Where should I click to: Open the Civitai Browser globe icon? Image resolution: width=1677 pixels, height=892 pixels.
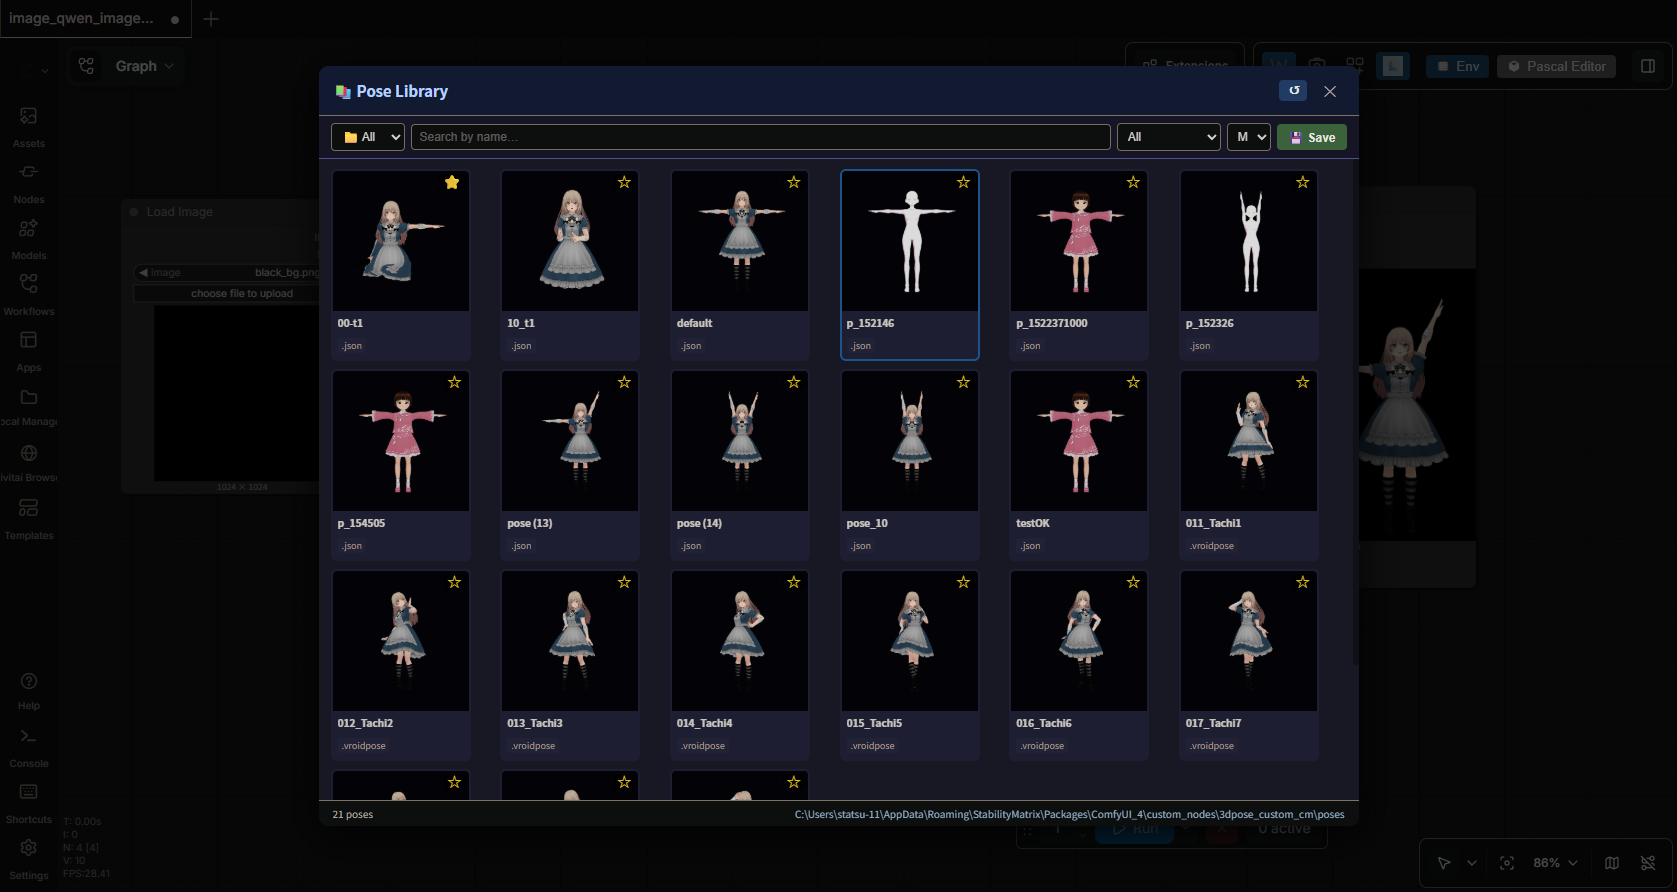click(29, 453)
